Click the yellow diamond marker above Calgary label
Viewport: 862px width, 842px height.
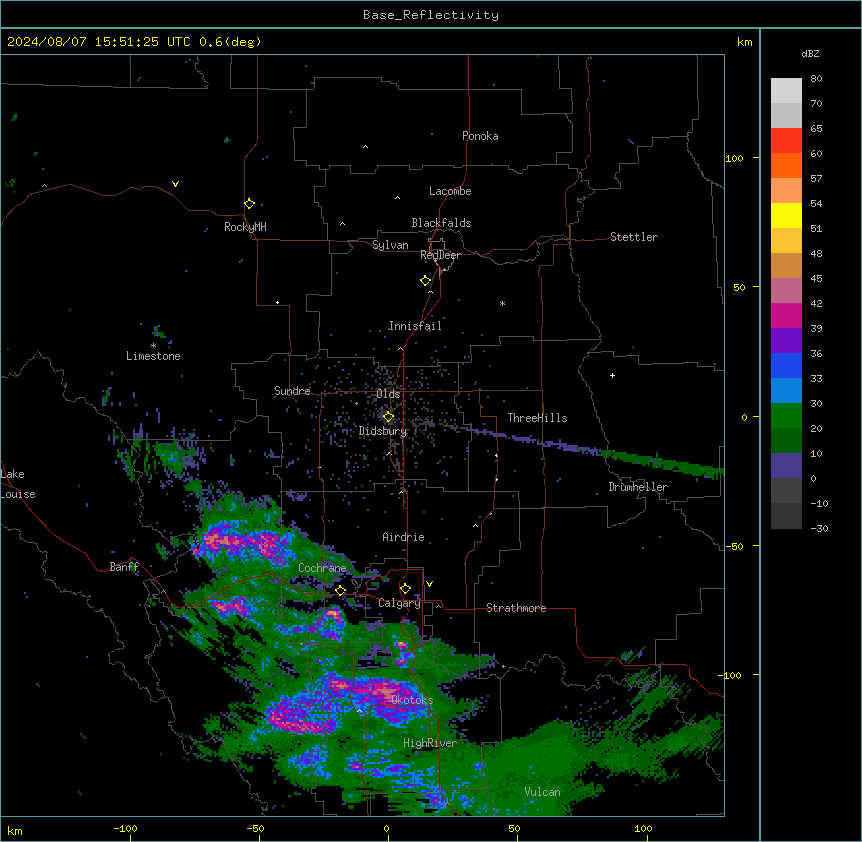(x=405, y=589)
